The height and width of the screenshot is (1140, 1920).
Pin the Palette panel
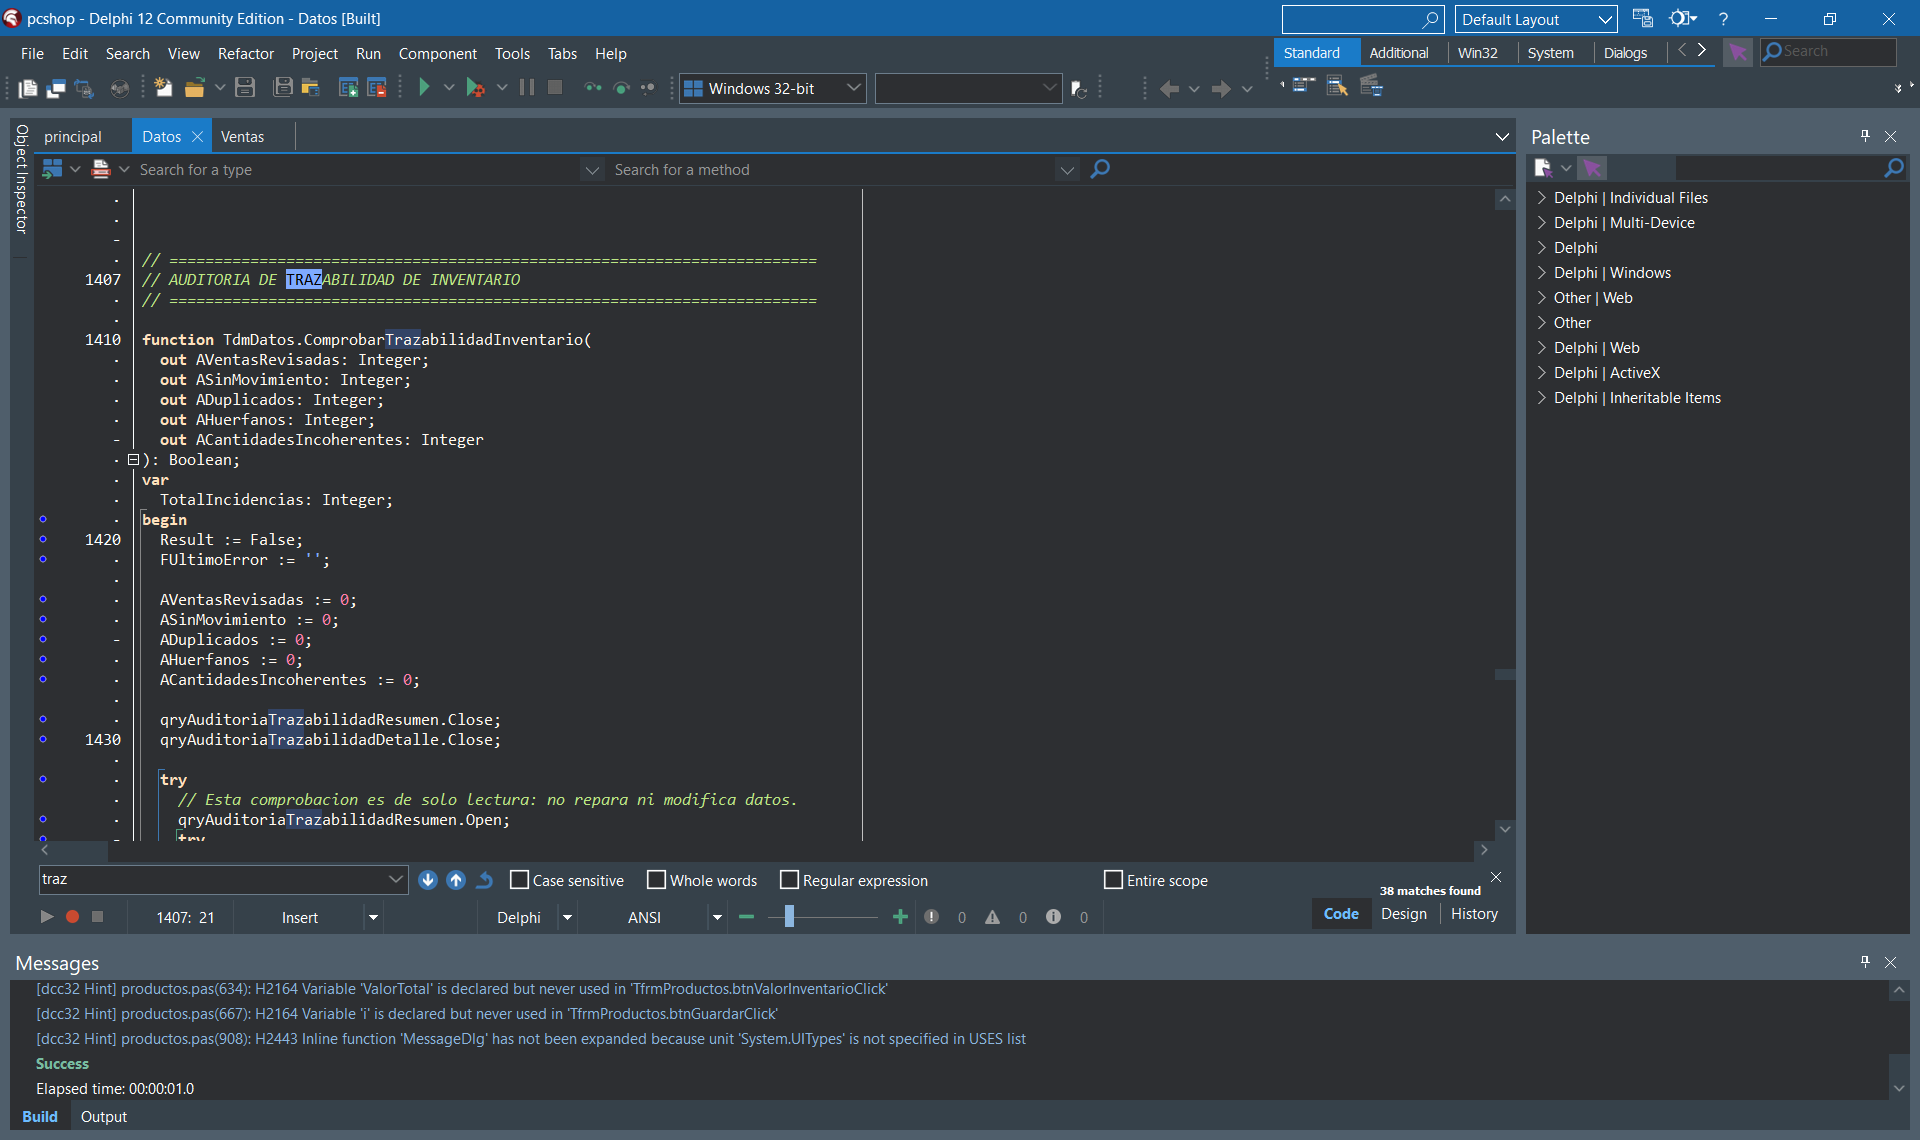[x=1865, y=136]
